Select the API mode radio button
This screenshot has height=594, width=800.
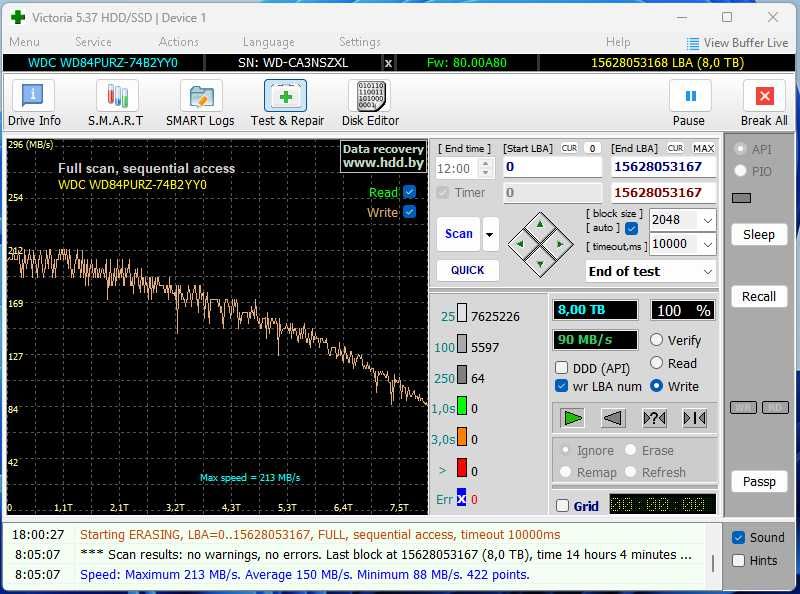[x=740, y=149]
